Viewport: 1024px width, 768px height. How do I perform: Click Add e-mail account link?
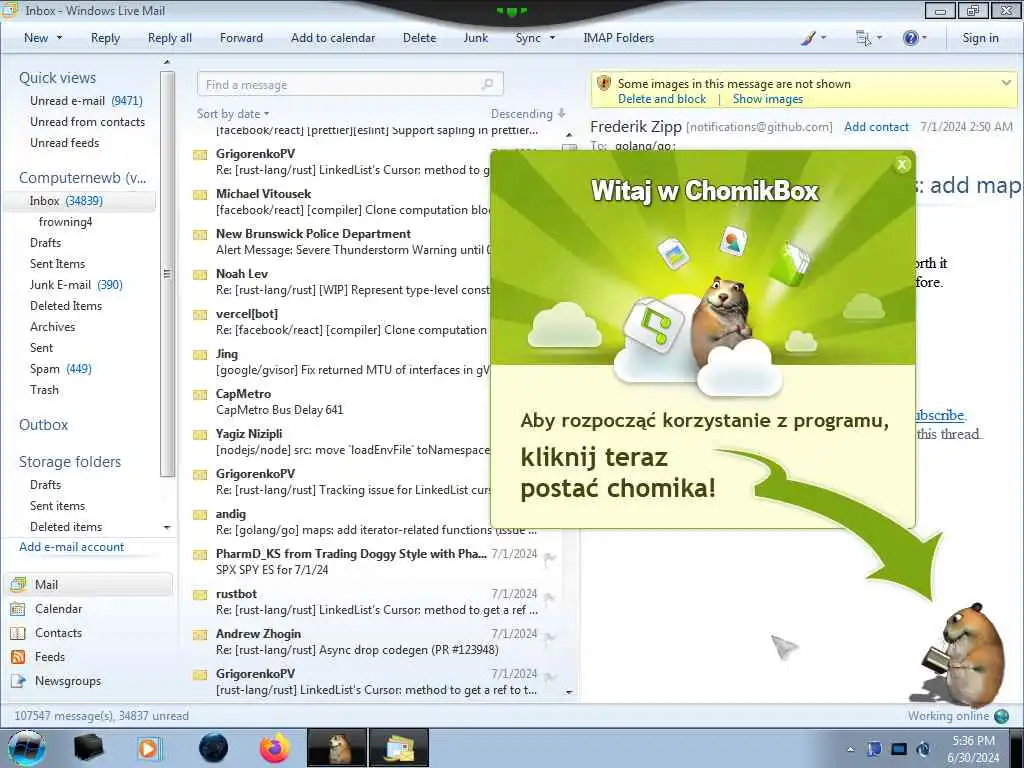click(71, 547)
